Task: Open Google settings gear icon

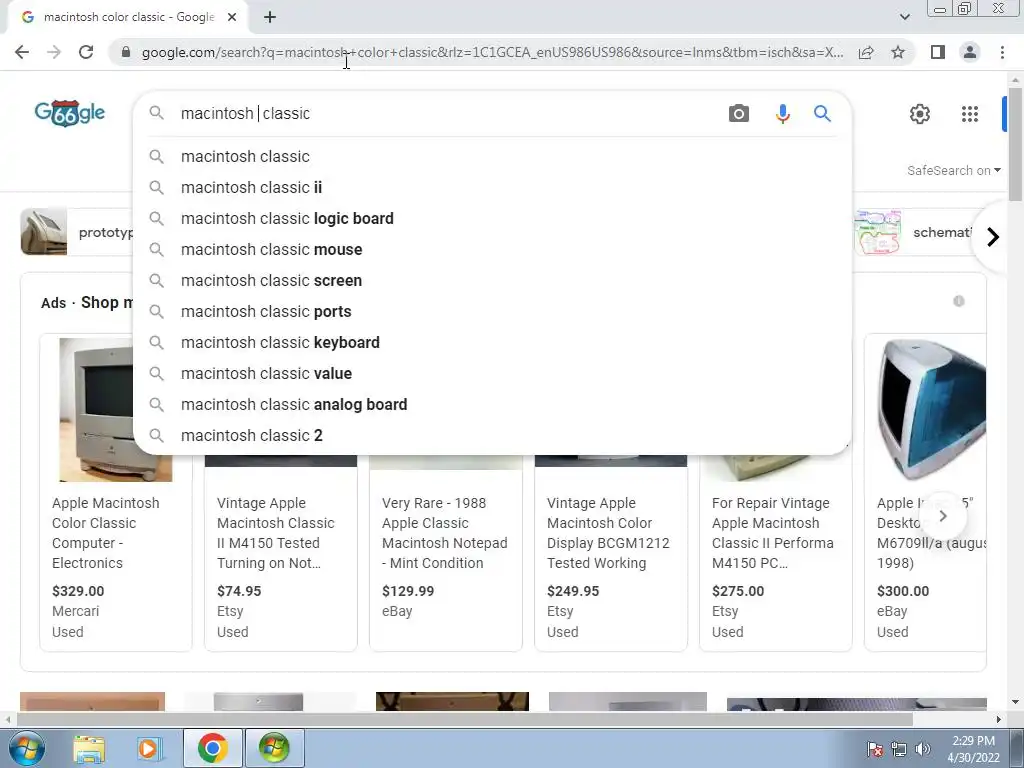Action: pyautogui.click(x=920, y=114)
